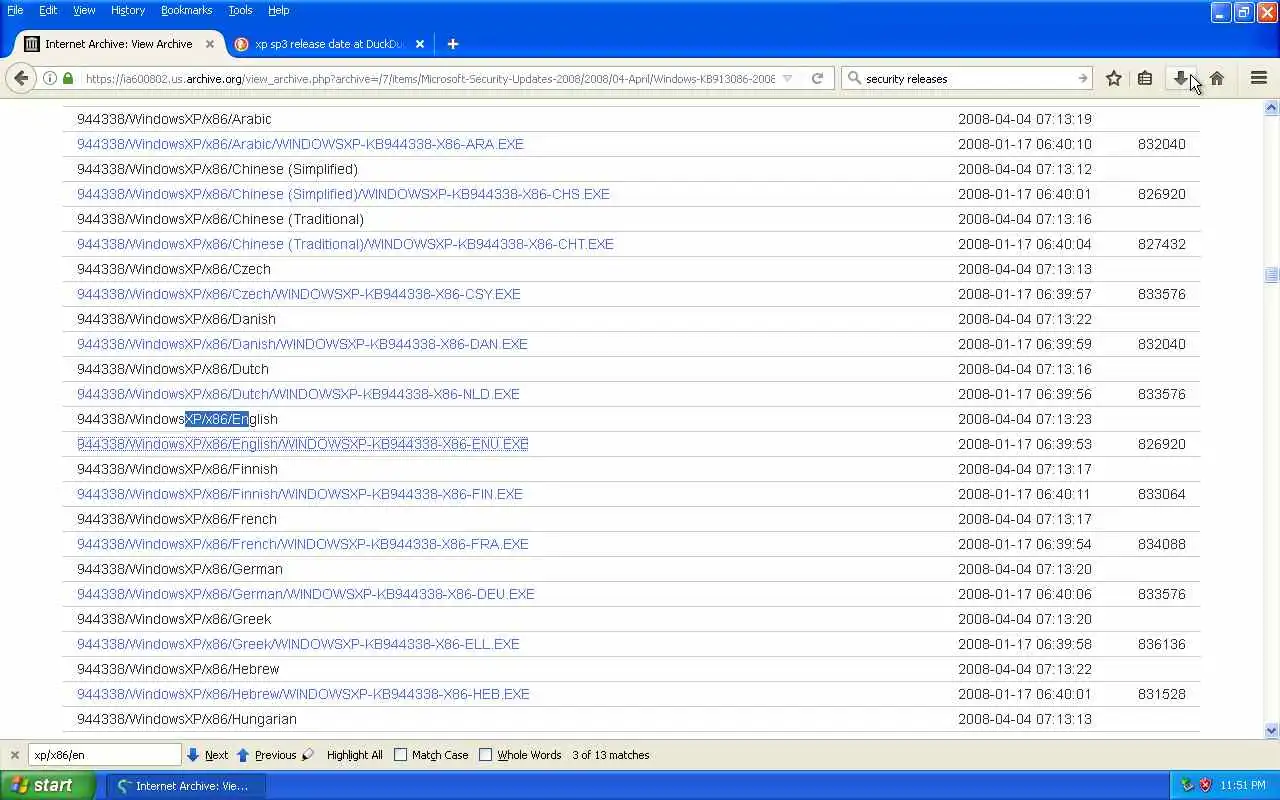Switch to xp sp3 release date tab

(330, 44)
